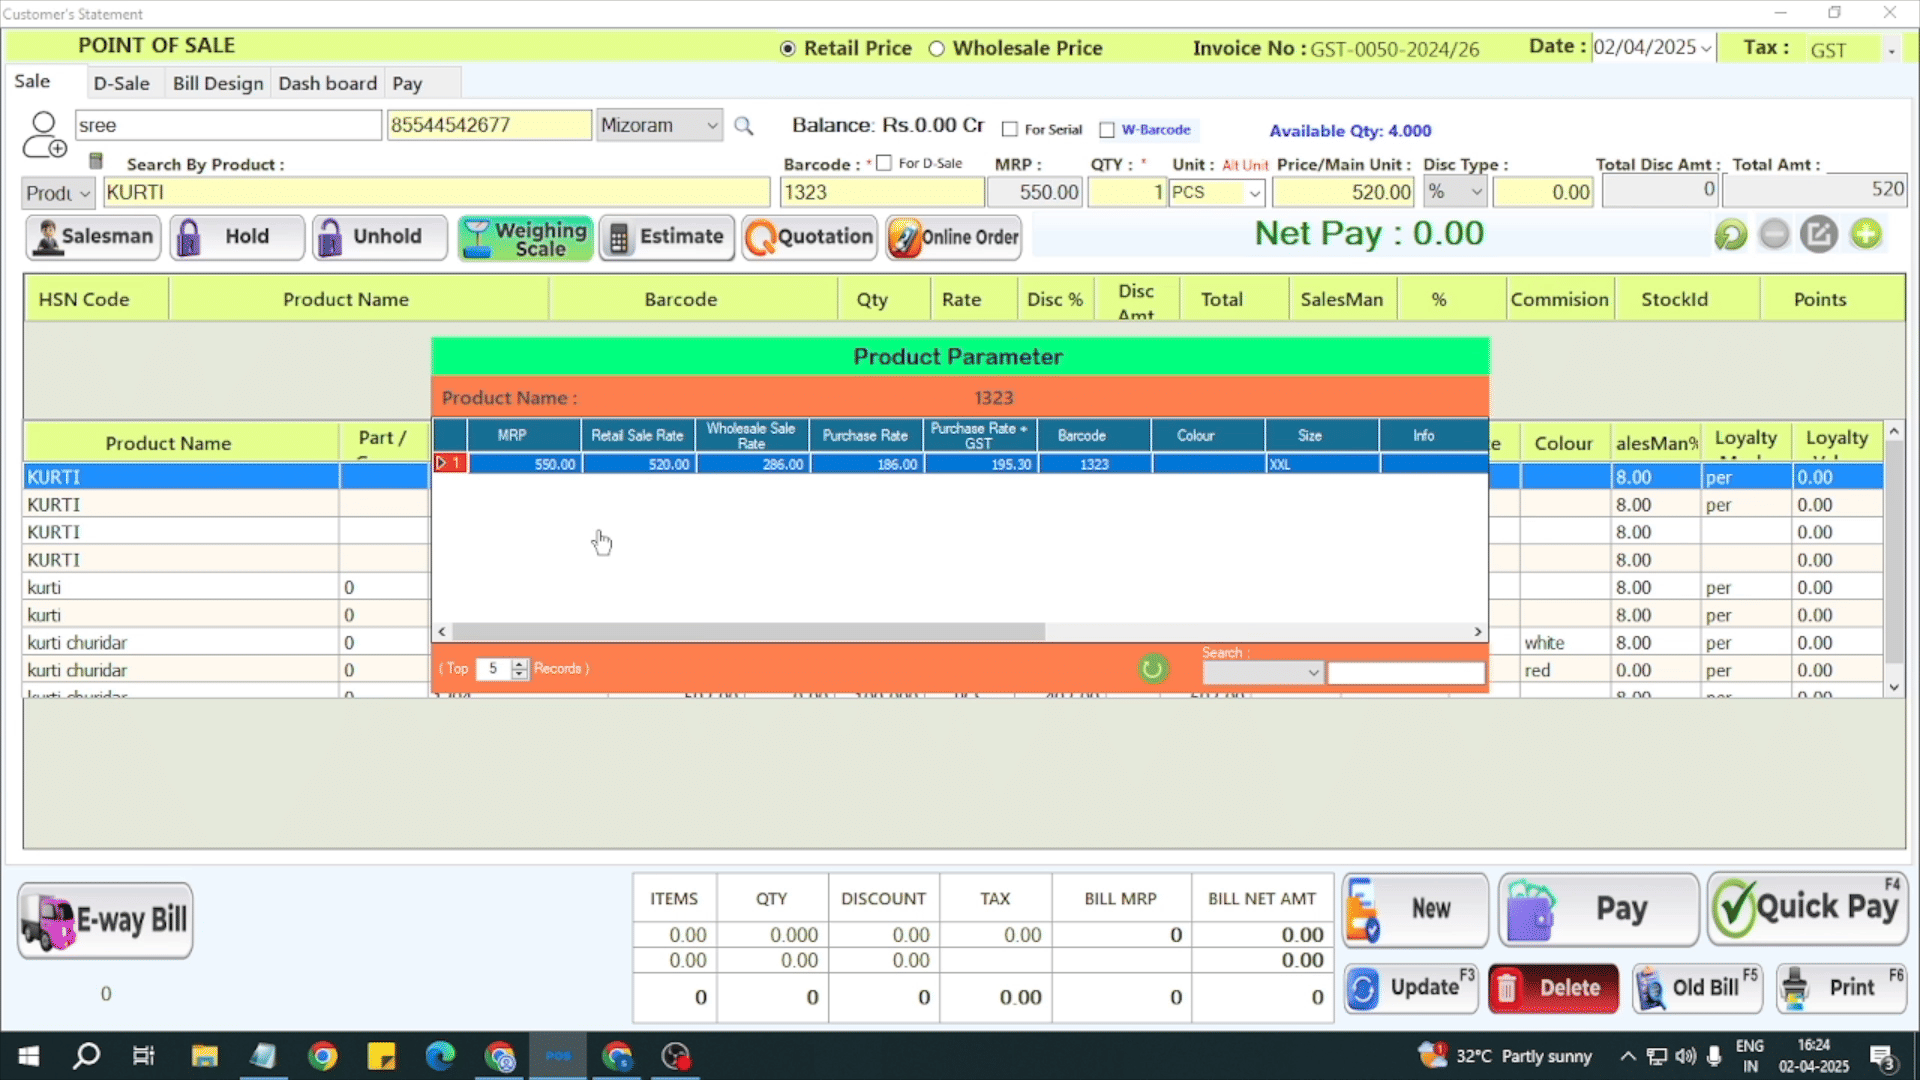Image resolution: width=1920 pixels, height=1080 pixels.
Task: Click the green refresh icon near Net Pay
Action: tap(1730, 235)
